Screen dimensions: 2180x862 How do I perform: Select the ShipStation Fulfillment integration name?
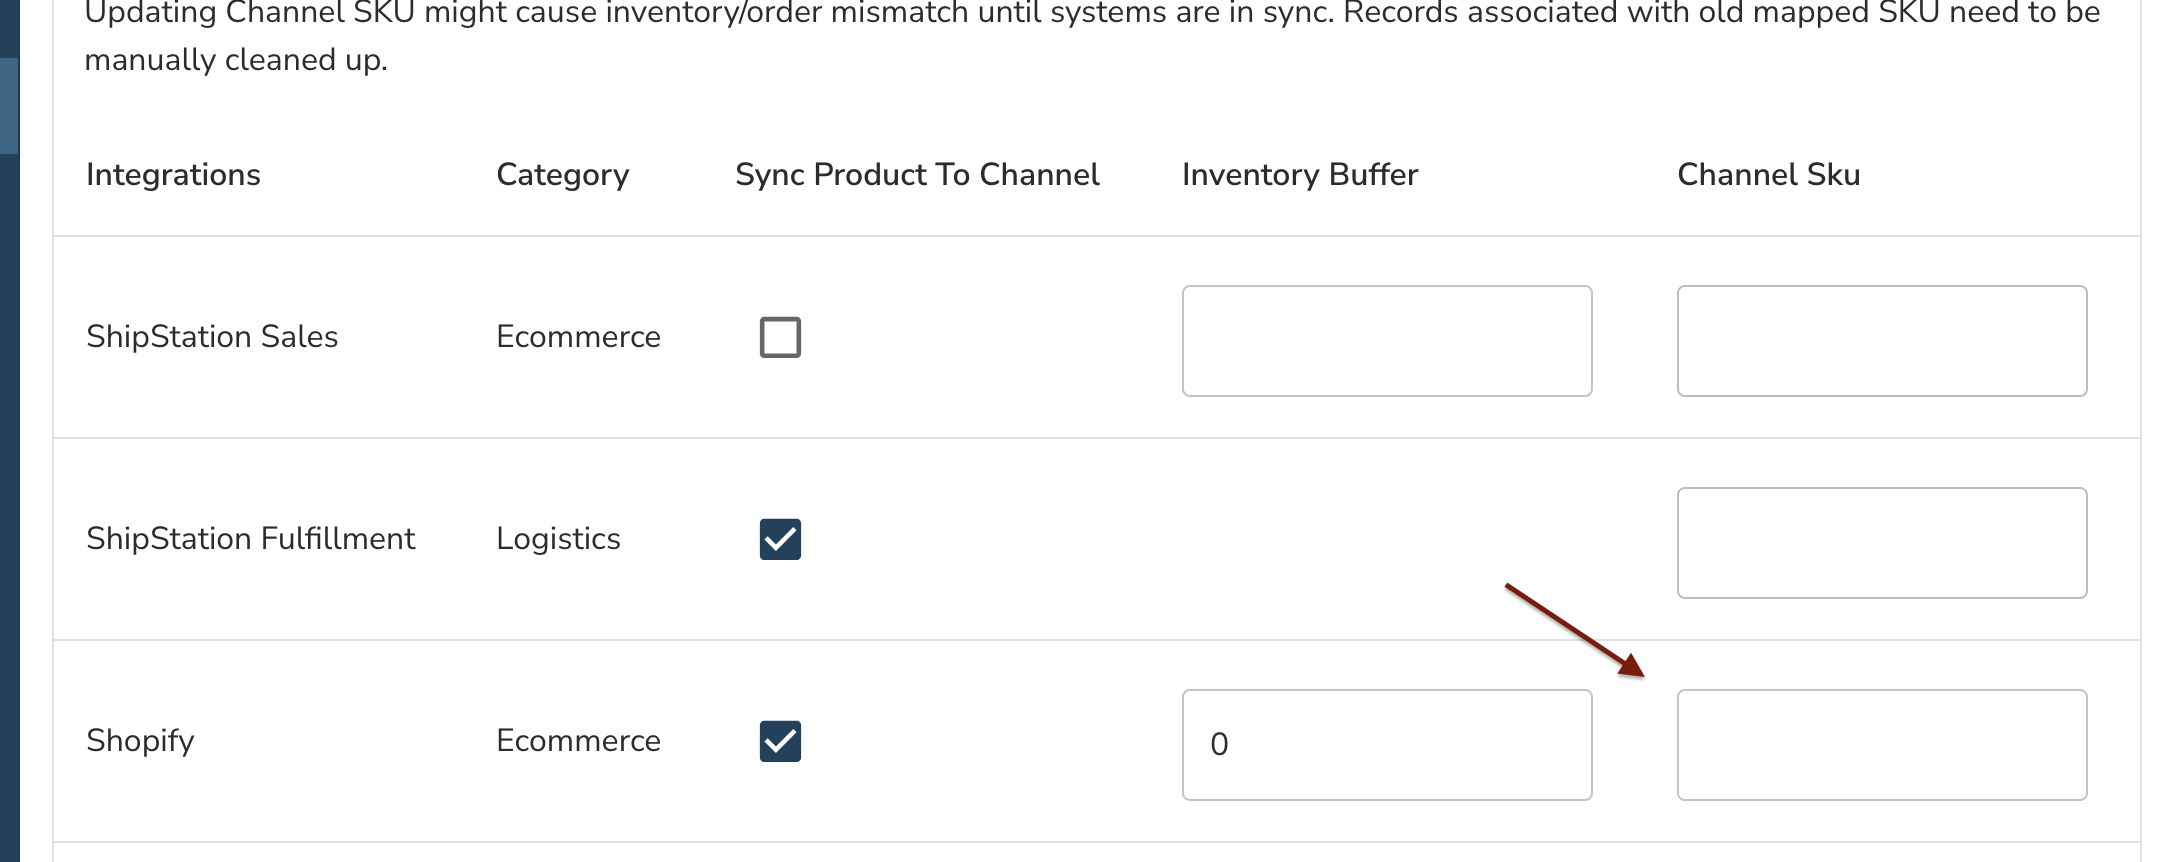250,539
